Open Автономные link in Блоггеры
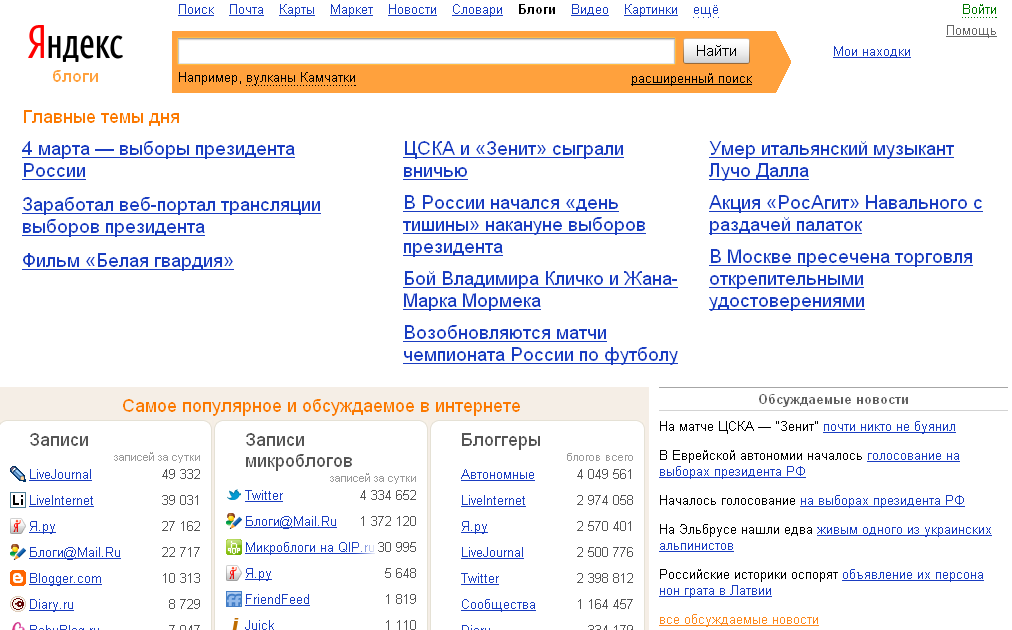Viewport: 1012px width, 630px height. coord(498,474)
